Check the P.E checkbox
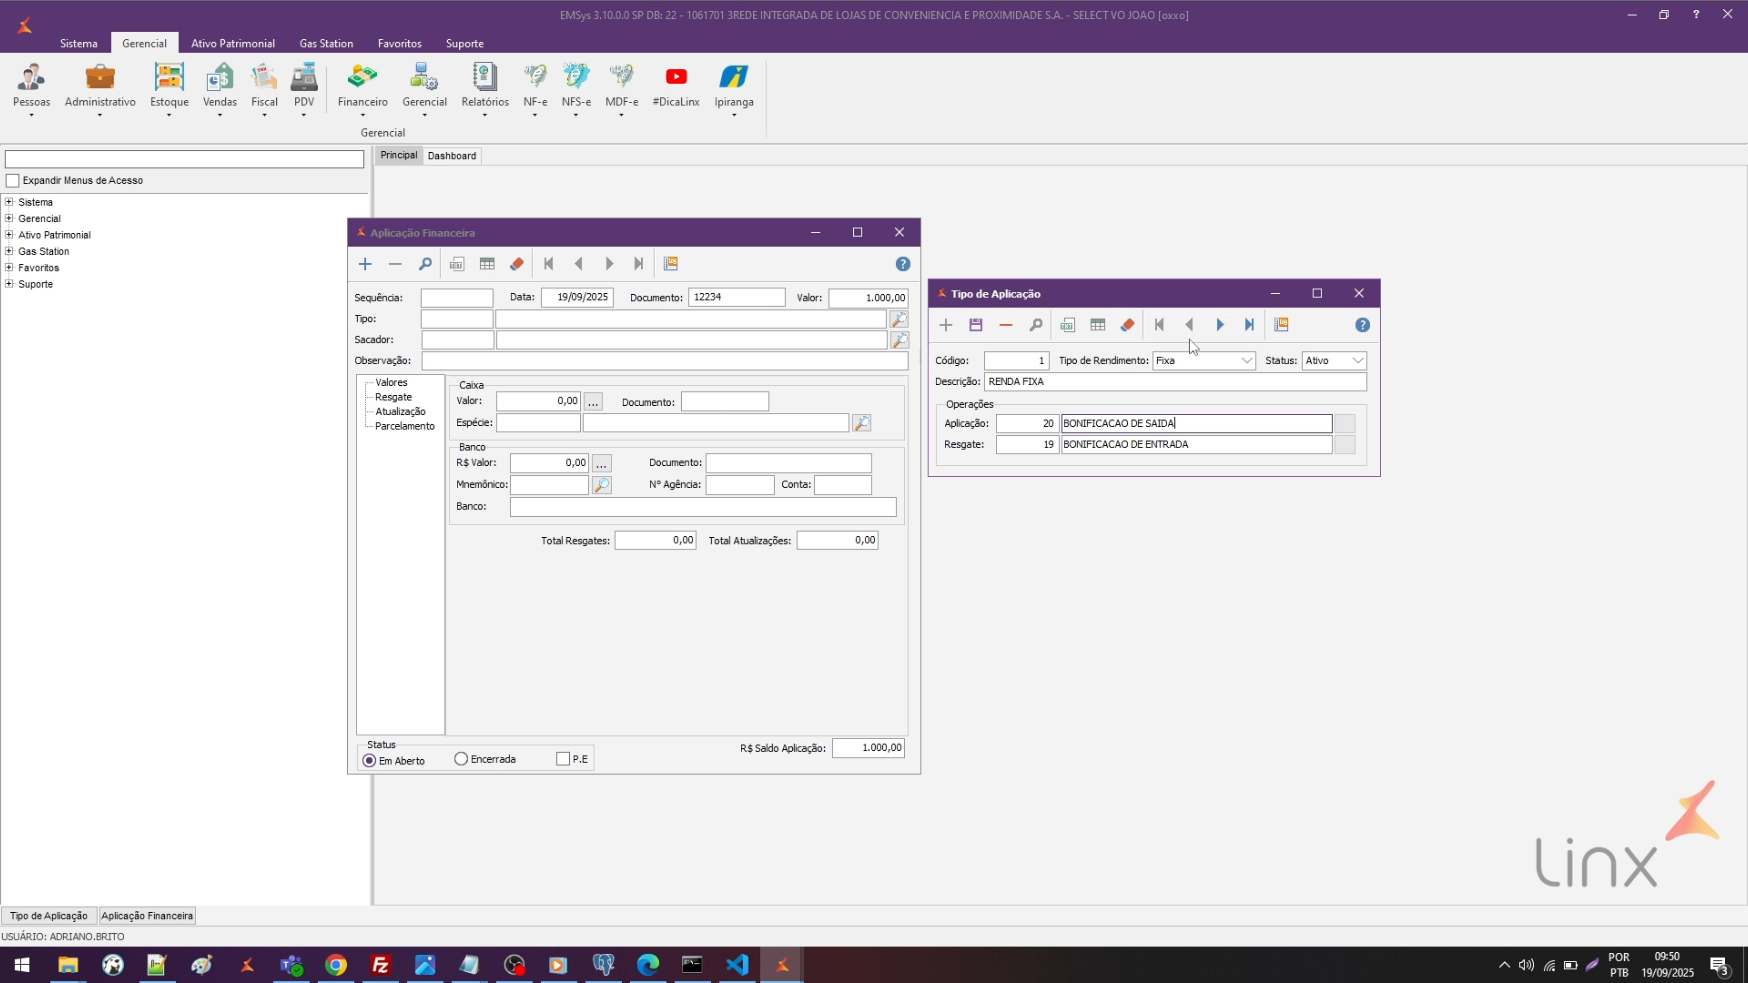This screenshot has width=1748, height=983. tap(563, 759)
